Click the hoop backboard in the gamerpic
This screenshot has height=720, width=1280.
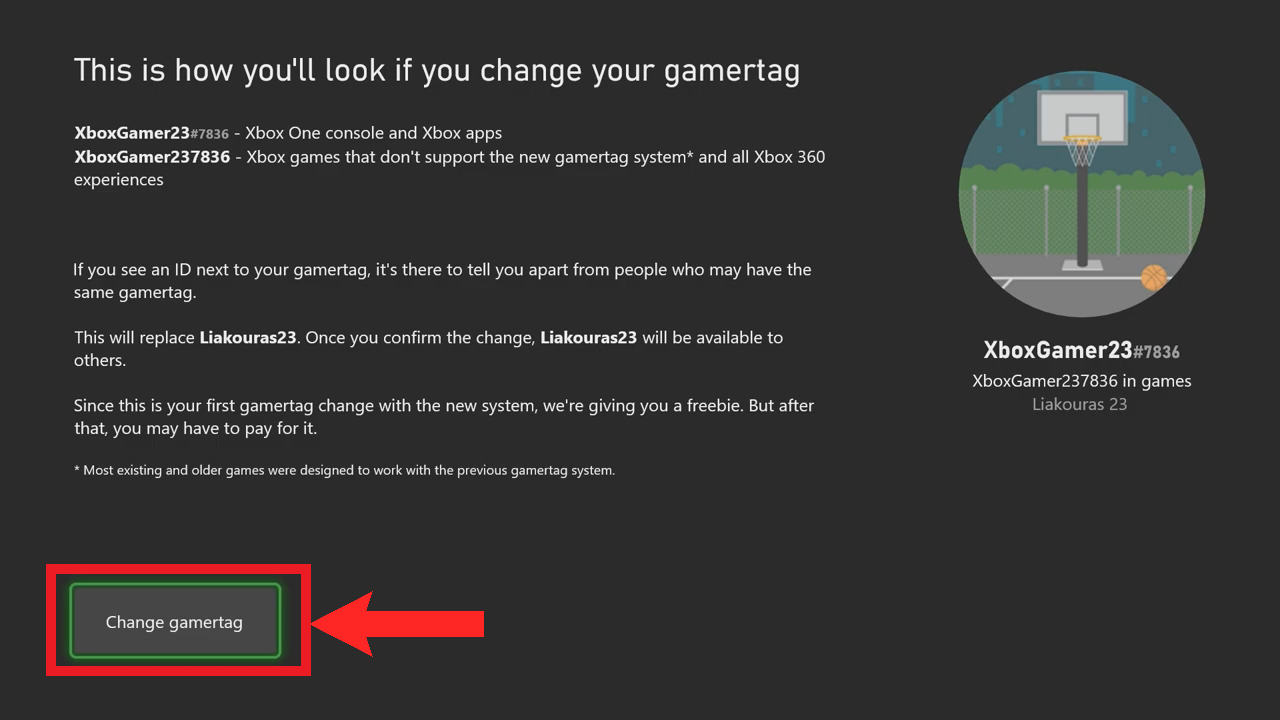tap(1081, 117)
